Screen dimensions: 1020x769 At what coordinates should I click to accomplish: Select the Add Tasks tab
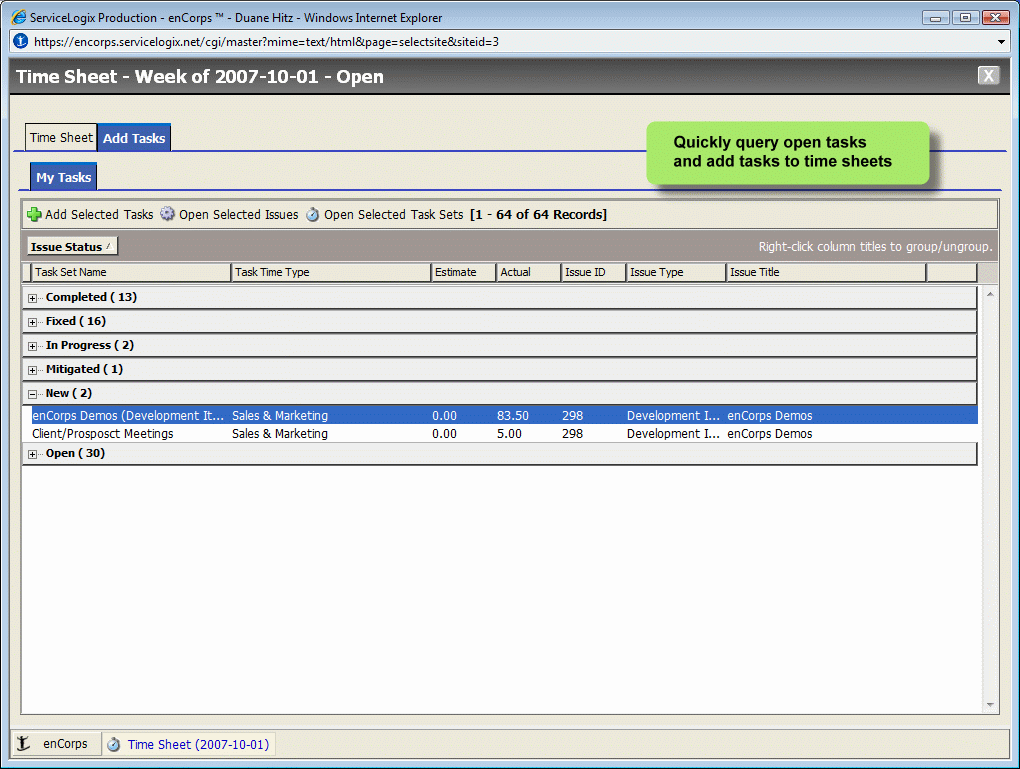coord(134,137)
